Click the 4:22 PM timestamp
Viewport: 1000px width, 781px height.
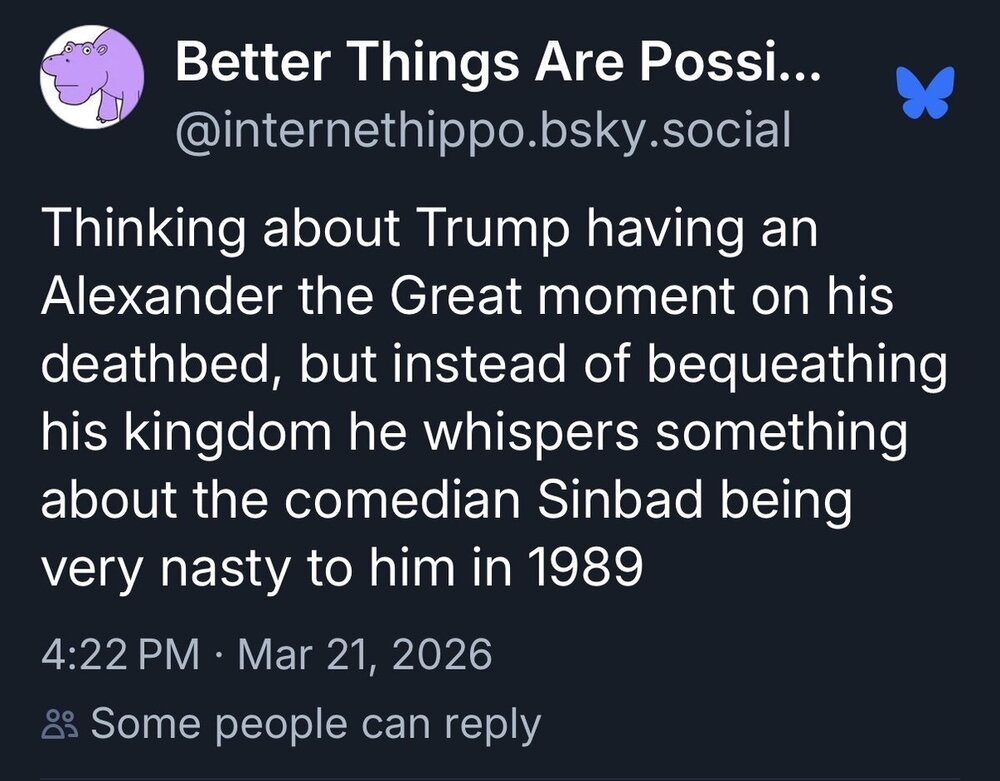click(x=119, y=656)
